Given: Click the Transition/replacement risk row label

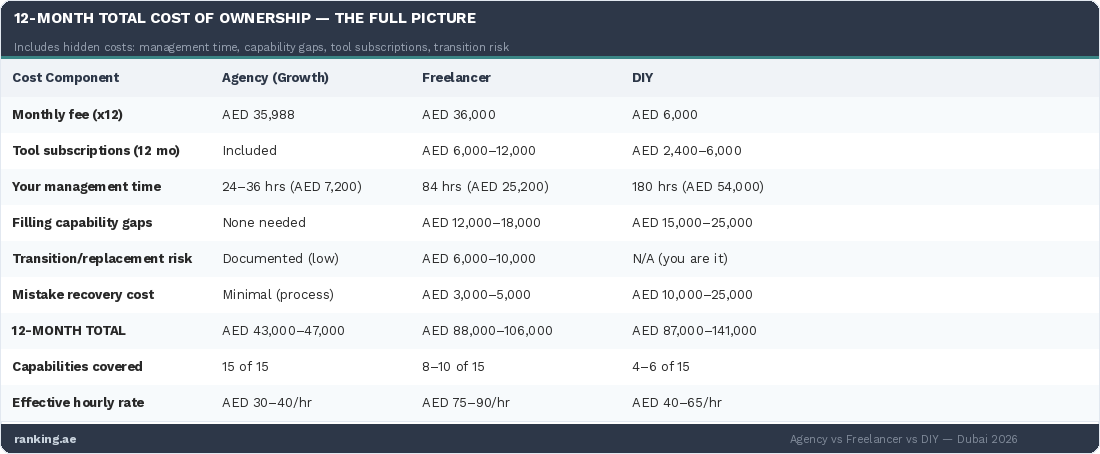Looking at the screenshot, I should tap(102, 259).
